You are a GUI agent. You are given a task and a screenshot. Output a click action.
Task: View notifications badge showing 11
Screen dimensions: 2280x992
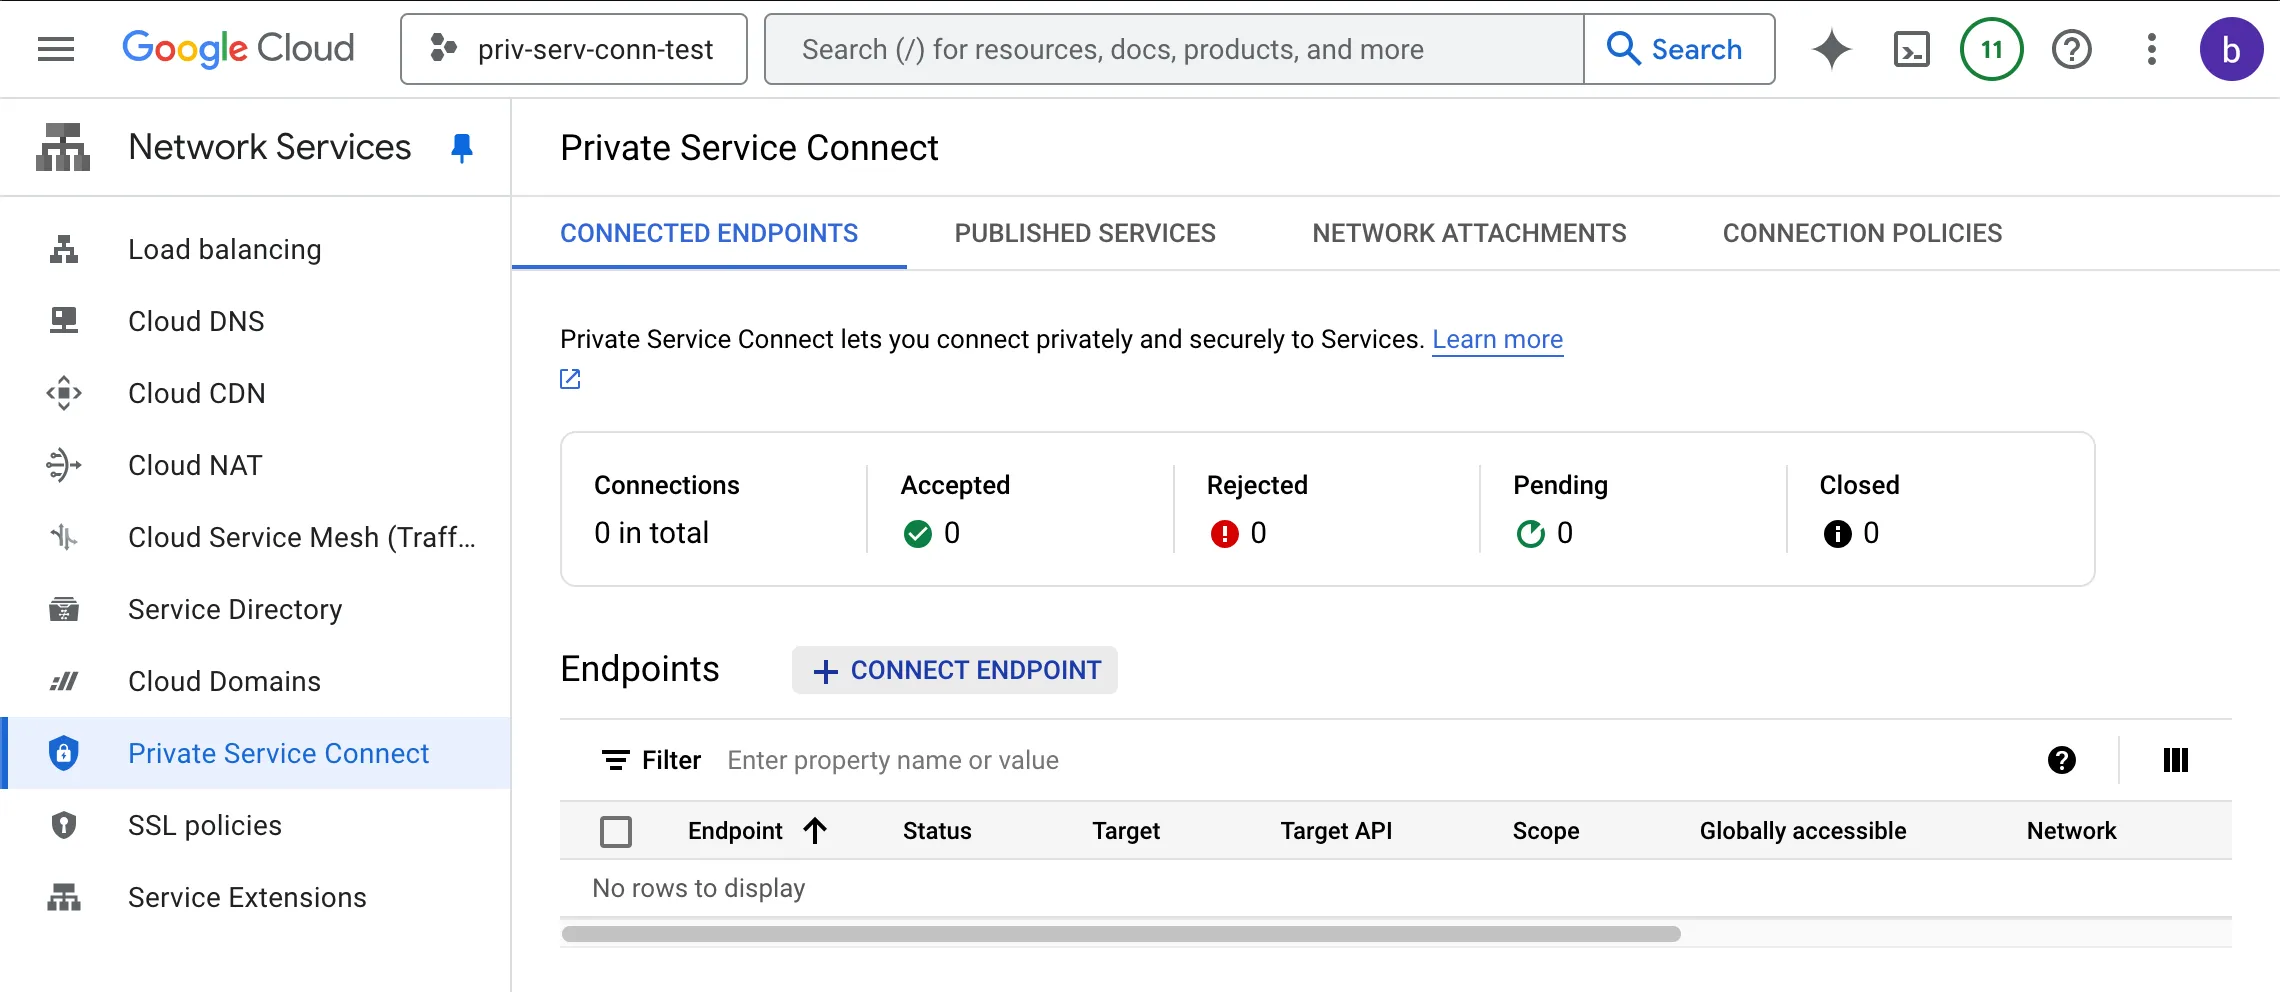(1990, 49)
